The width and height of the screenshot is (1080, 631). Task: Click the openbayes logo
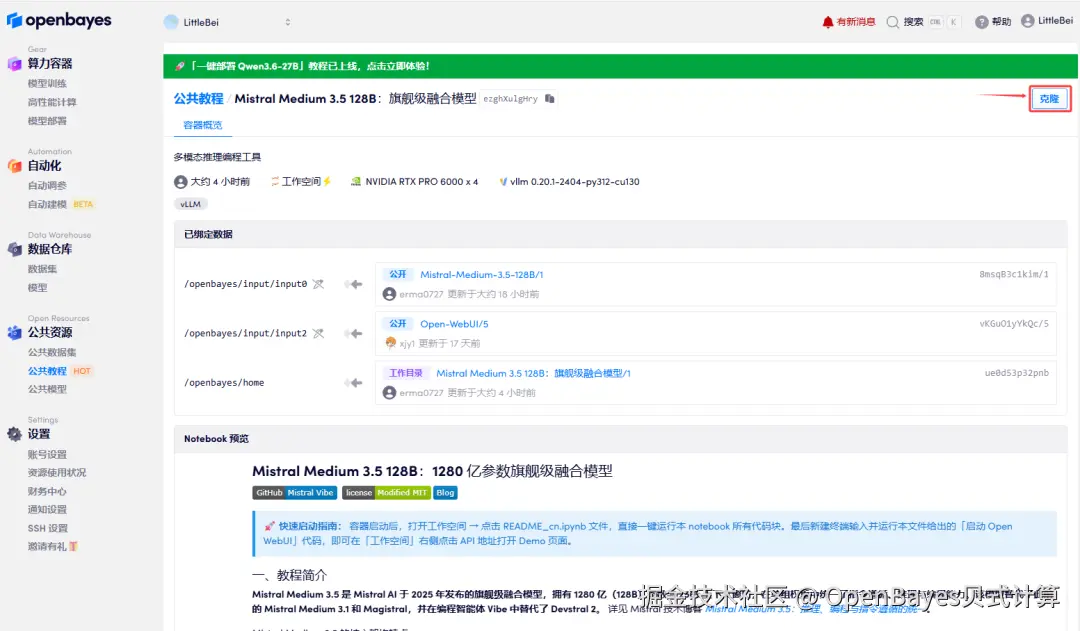59,21
